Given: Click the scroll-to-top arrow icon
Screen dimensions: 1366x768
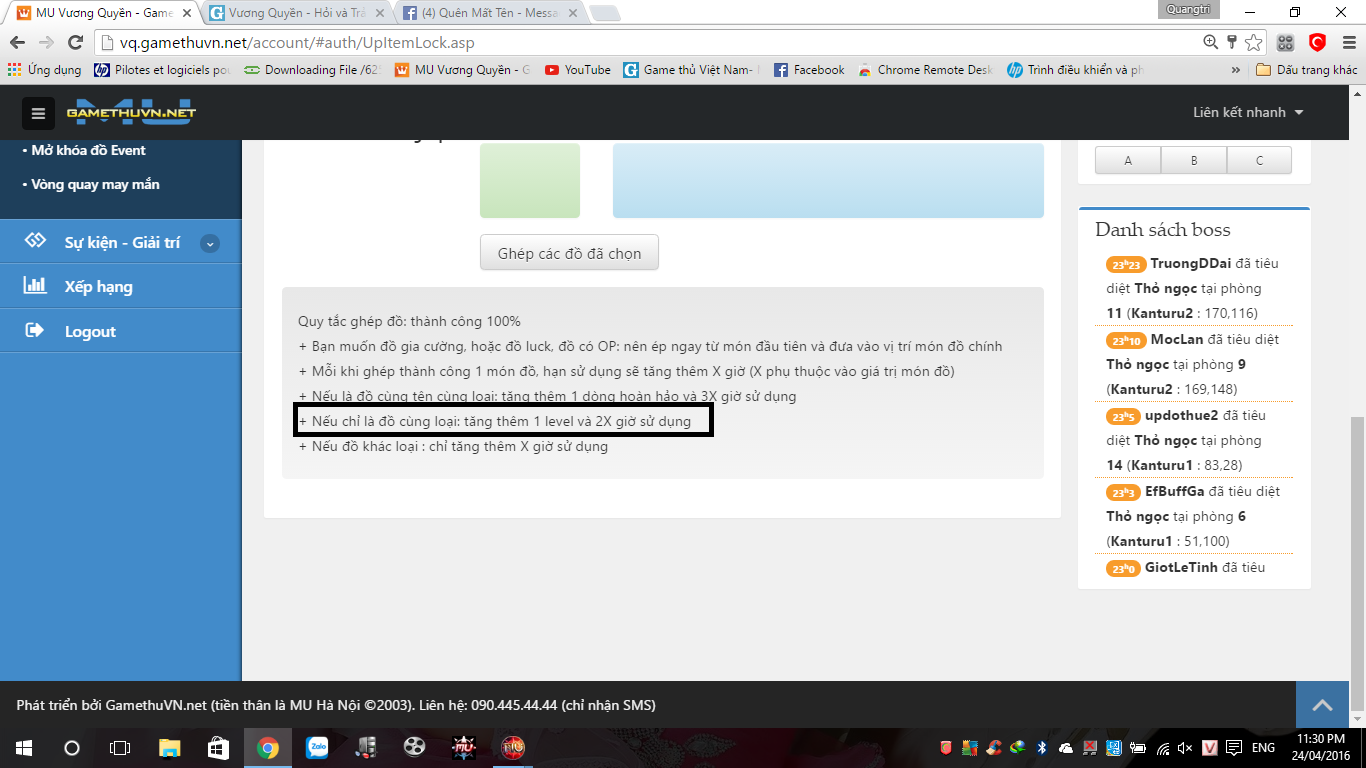Looking at the screenshot, I should tap(1322, 705).
